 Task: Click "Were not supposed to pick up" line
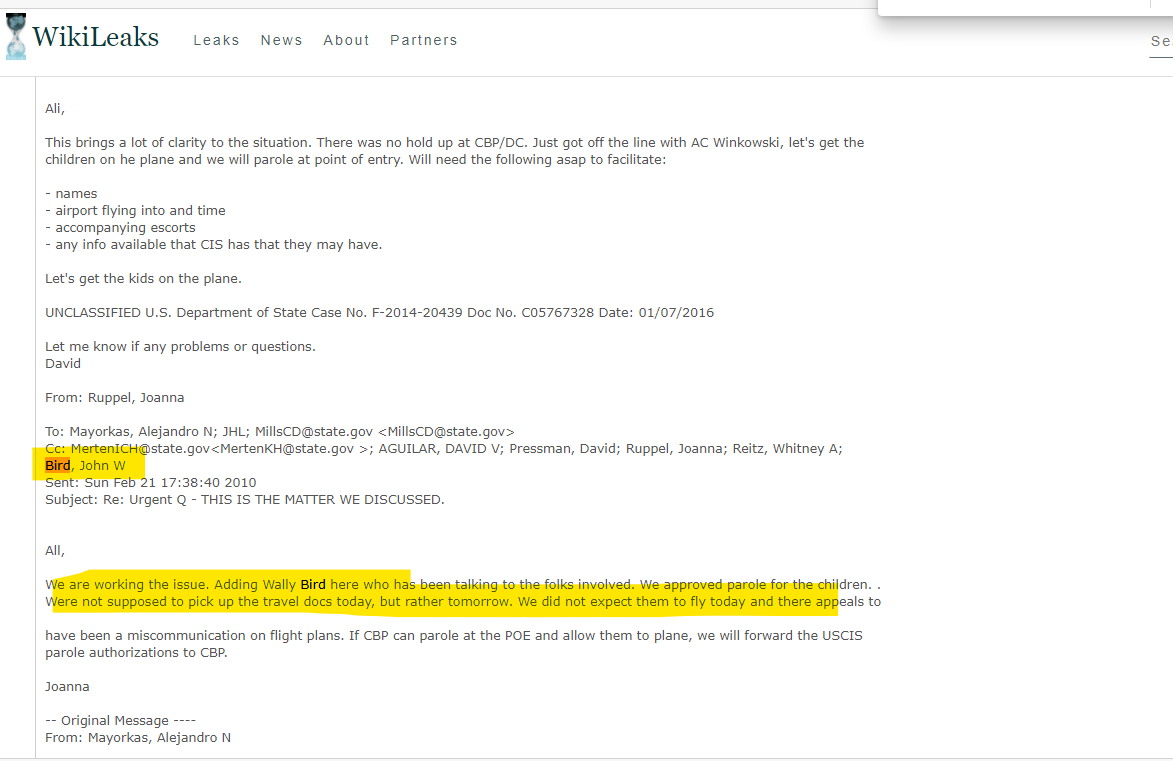point(463,602)
